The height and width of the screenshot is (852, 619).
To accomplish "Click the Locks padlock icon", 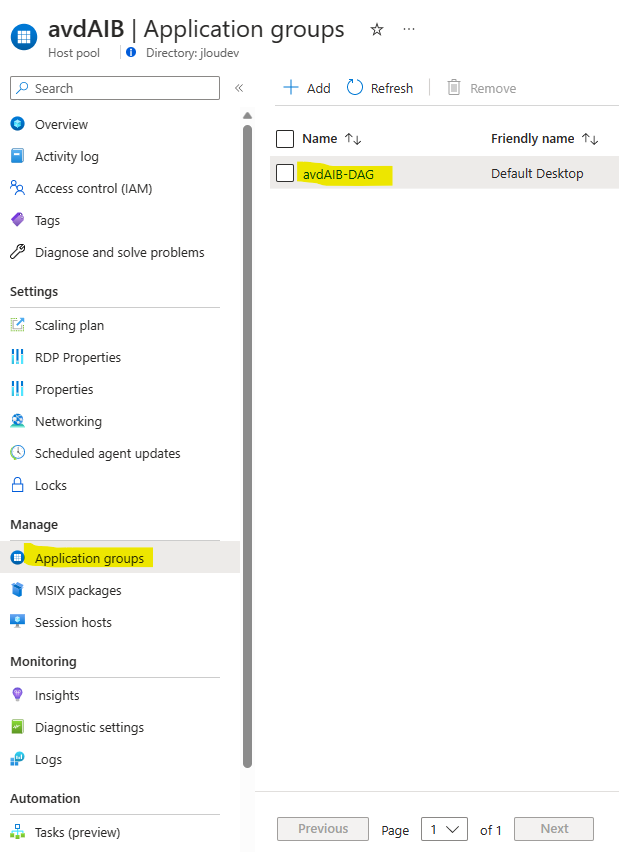I will [17, 485].
